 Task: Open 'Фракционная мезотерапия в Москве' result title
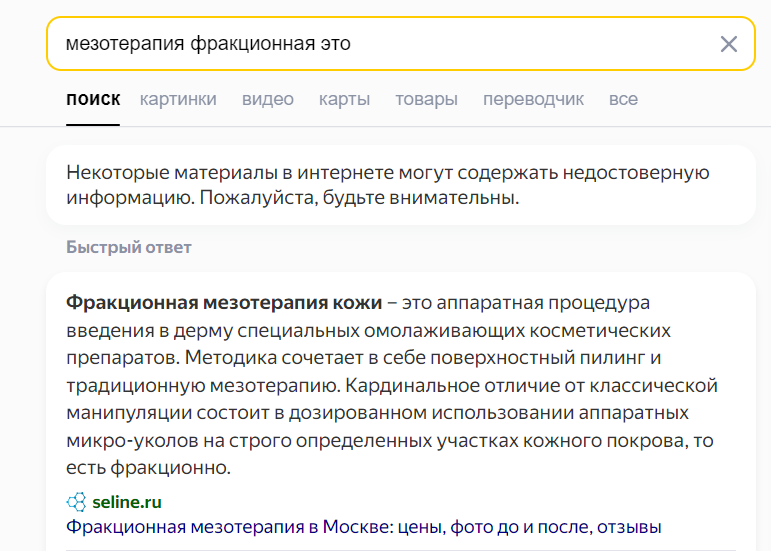click(363, 527)
